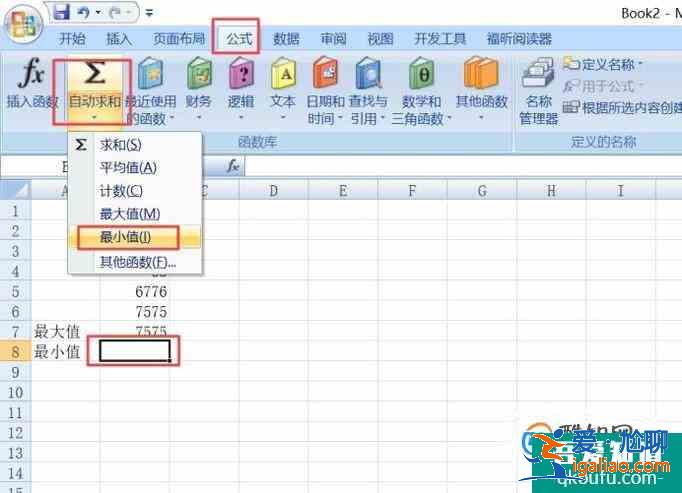Viewport: 682px width, 493px height.
Task: Click cell containing 6776
Action: pos(135,291)
